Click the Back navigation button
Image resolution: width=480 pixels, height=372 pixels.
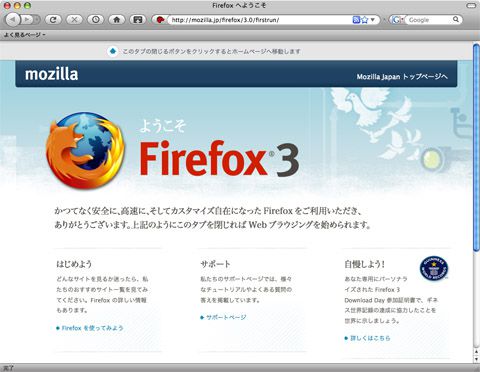pos(13,20)
